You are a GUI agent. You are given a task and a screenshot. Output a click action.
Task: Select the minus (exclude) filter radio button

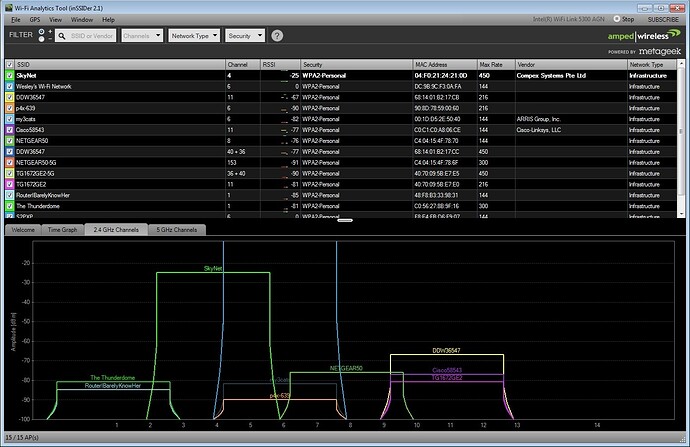coord(41,39)
